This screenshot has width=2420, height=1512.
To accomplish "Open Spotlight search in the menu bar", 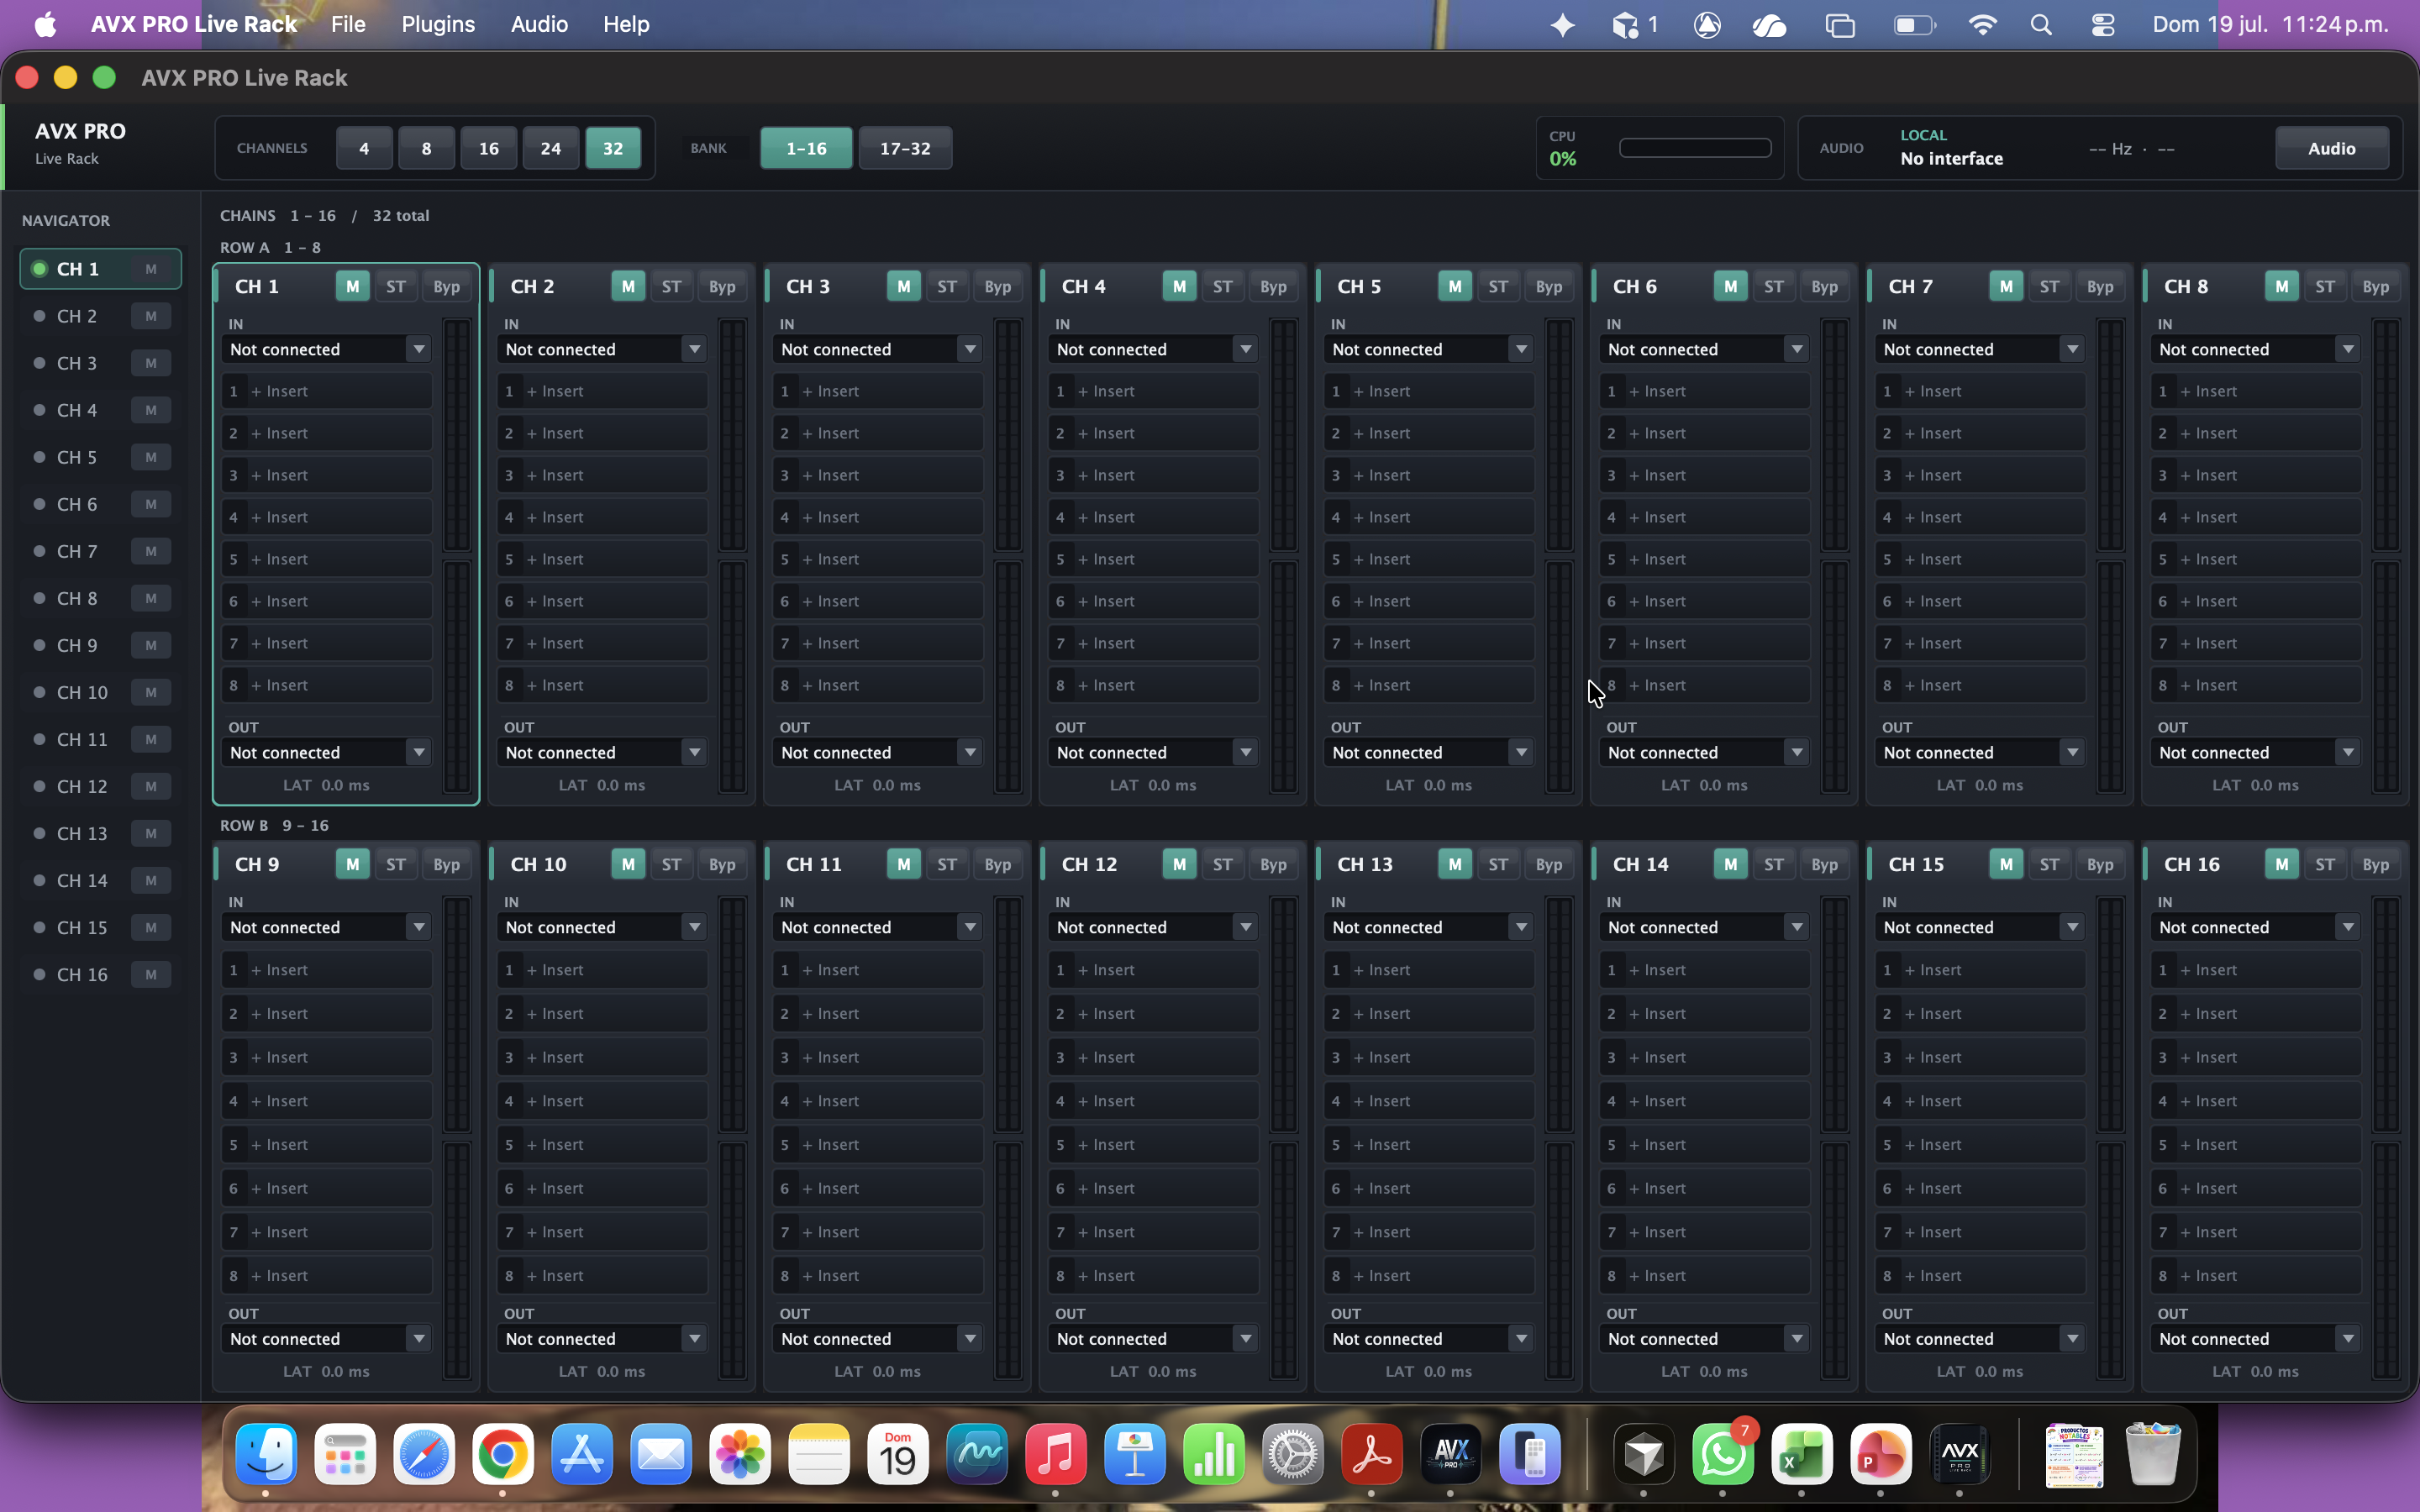I will click(x=2042, y=24).
